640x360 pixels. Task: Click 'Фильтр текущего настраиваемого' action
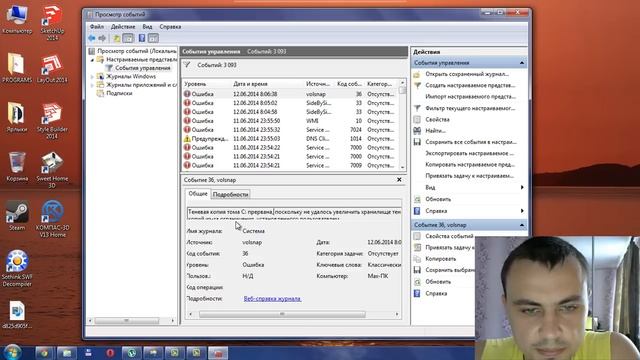[470, 108]
